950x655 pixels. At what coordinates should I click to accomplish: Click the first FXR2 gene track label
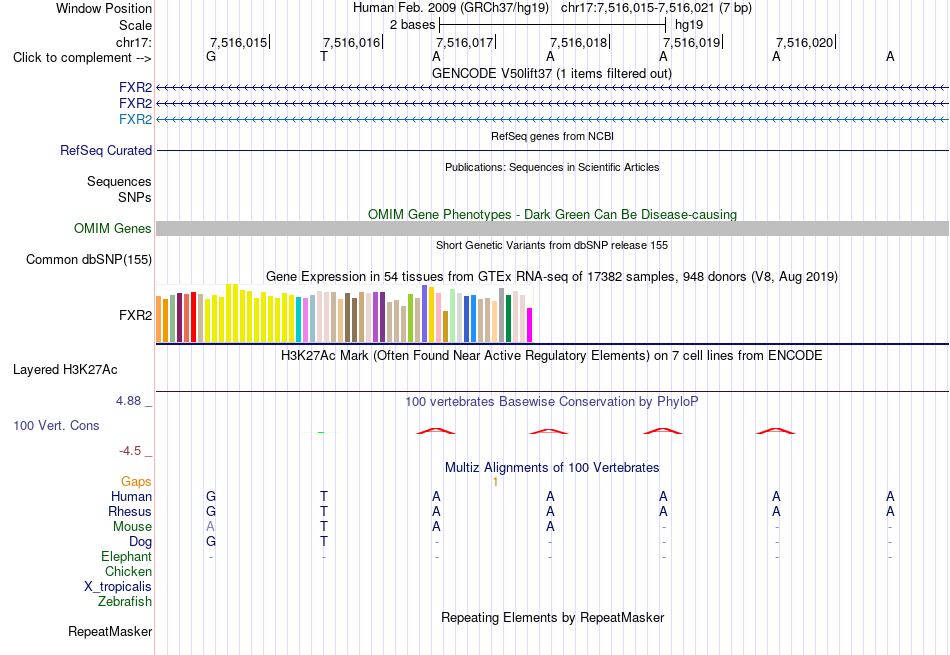coord(135,87)
